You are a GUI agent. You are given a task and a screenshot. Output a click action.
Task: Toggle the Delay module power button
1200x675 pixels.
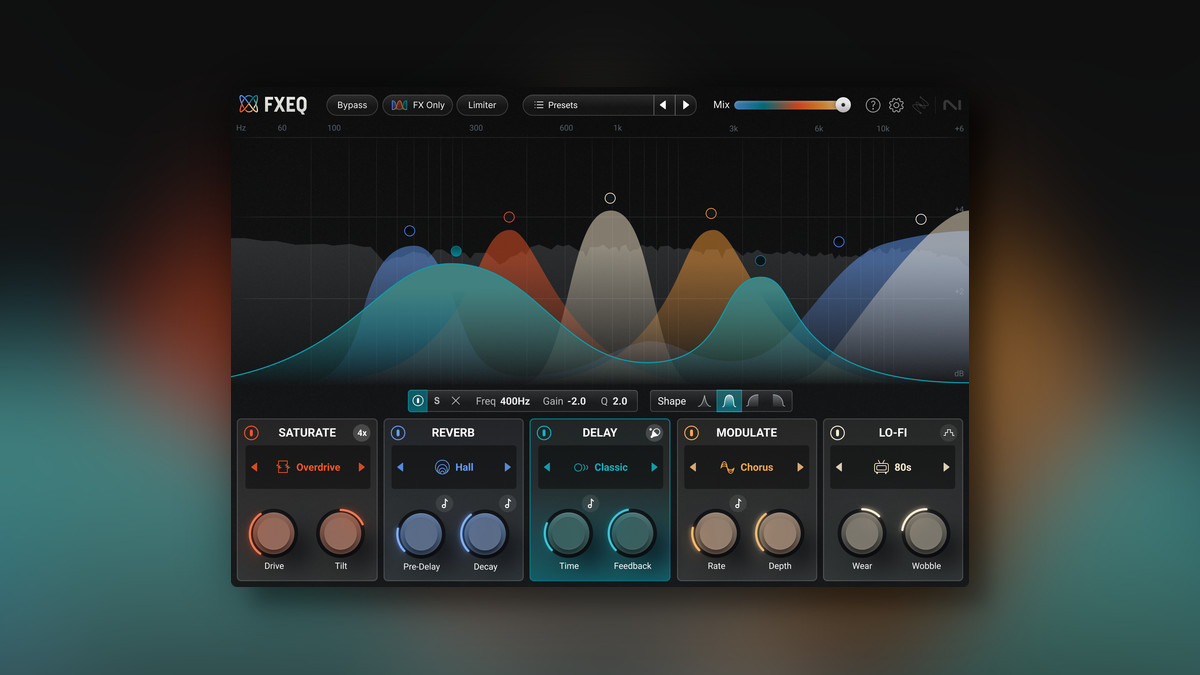pyautogui.click(x=544, y=433)
